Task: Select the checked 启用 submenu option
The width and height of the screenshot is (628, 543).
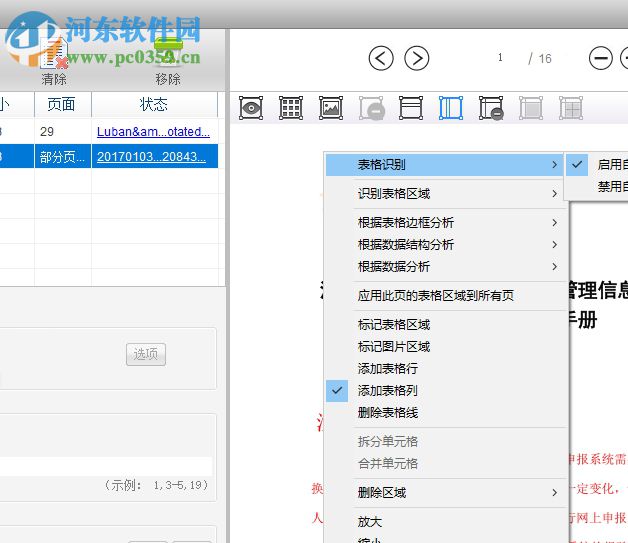Action: [x=597, y=165]
